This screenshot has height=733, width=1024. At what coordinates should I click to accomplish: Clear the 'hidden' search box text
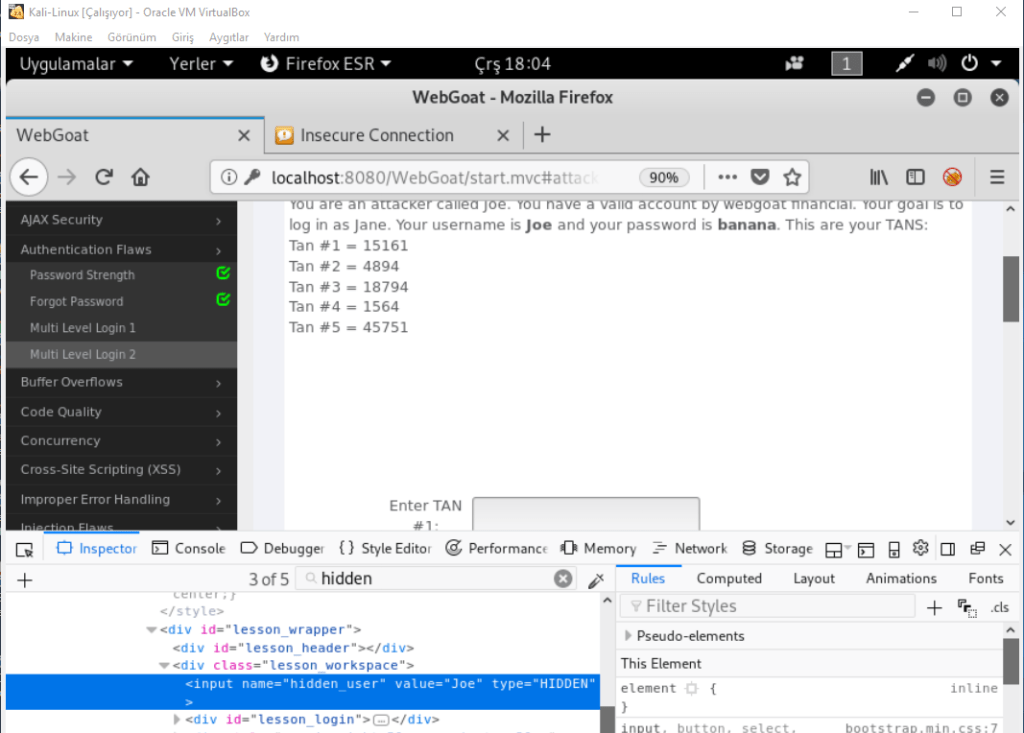[564, 579]
